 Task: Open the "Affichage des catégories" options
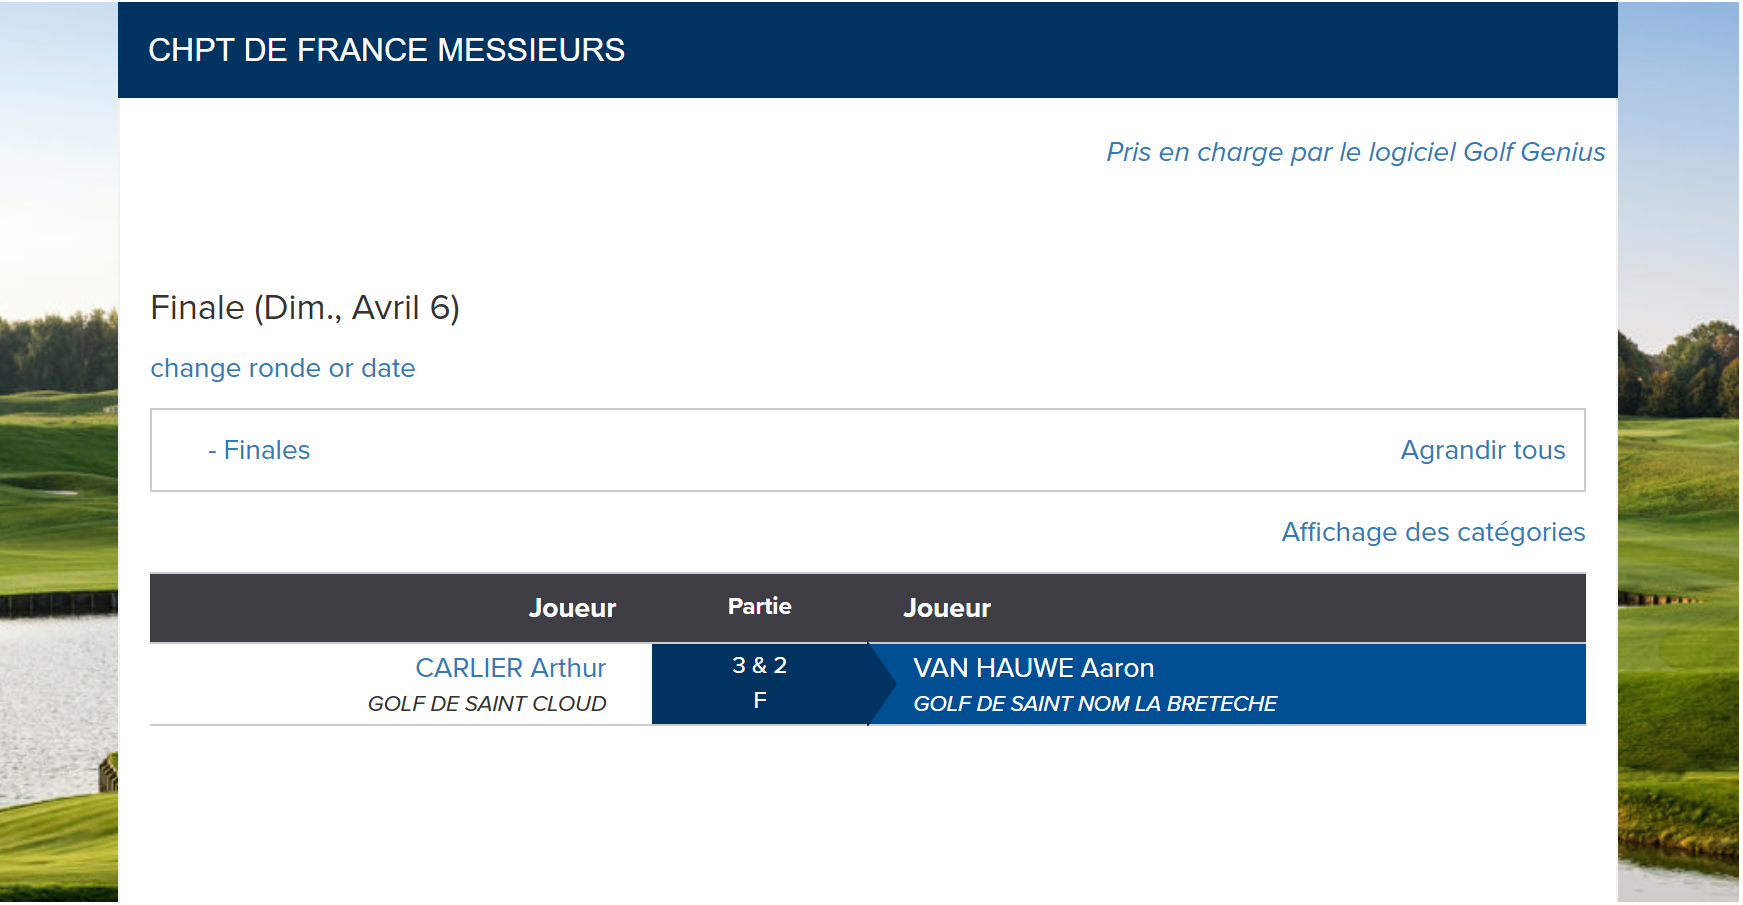tap(1433, 532)
